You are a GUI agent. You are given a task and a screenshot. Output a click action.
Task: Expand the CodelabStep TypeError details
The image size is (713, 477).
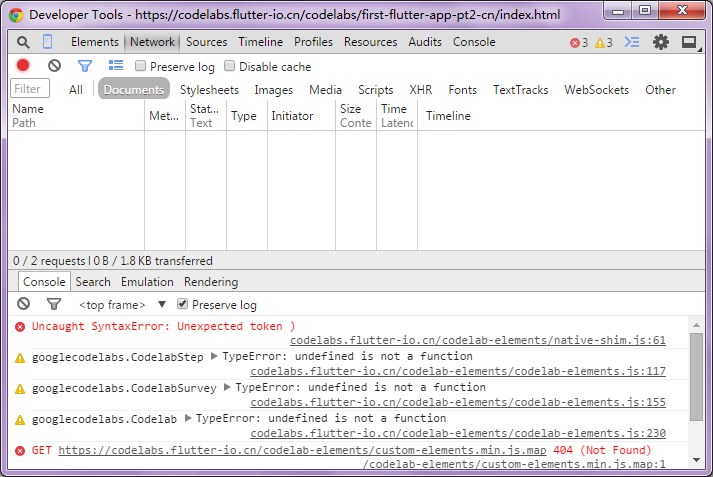point(214,356)
